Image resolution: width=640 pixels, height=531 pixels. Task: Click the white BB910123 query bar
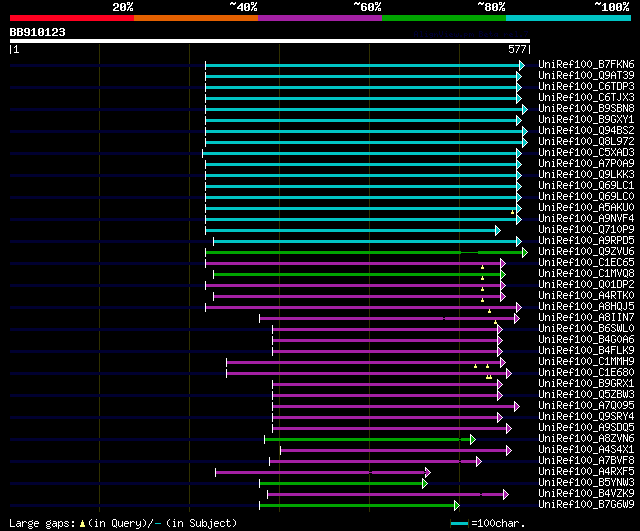tap(270, 41)
